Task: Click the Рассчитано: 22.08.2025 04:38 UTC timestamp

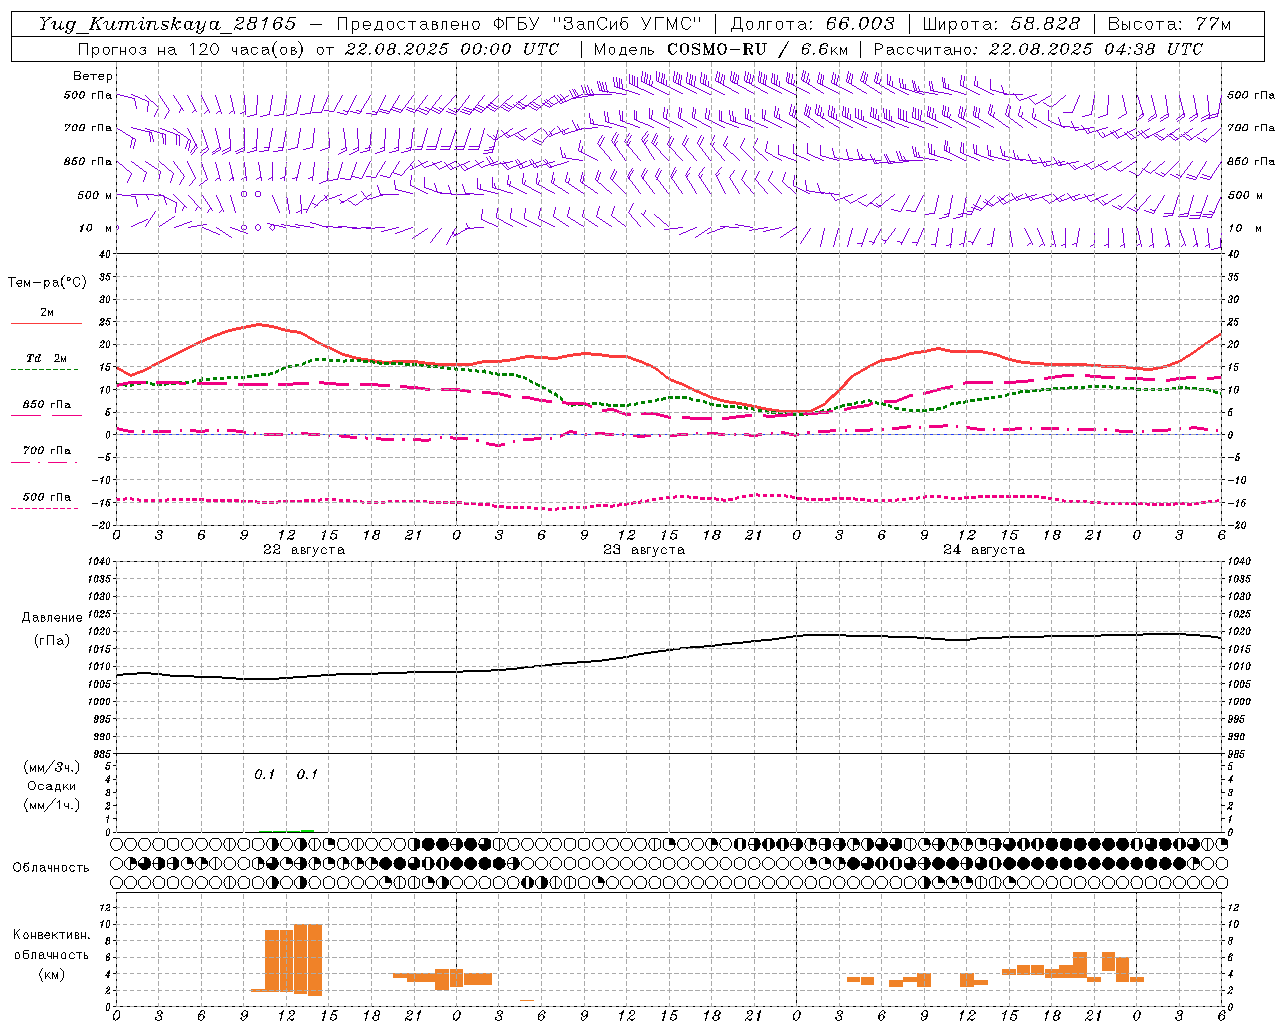Action: [1038, 49]
